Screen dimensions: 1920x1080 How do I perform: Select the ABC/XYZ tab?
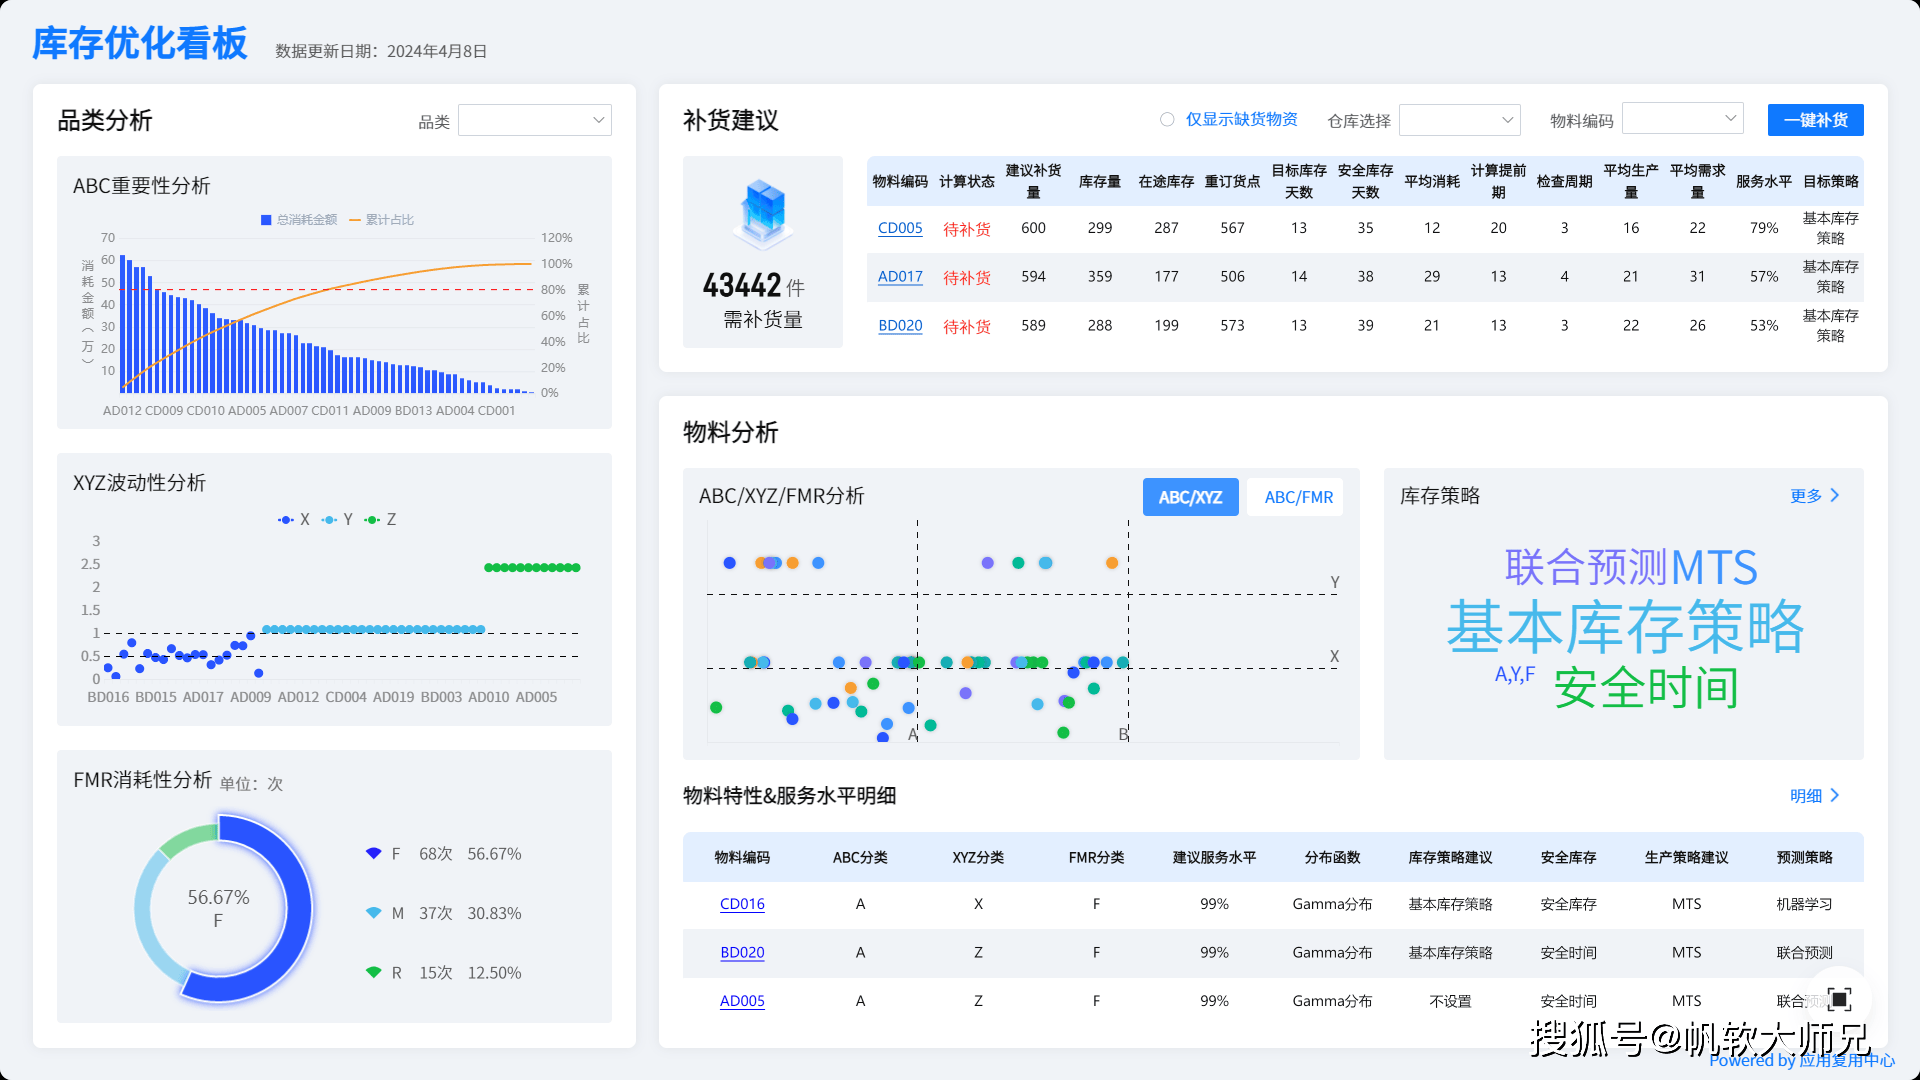[1190, 497]
